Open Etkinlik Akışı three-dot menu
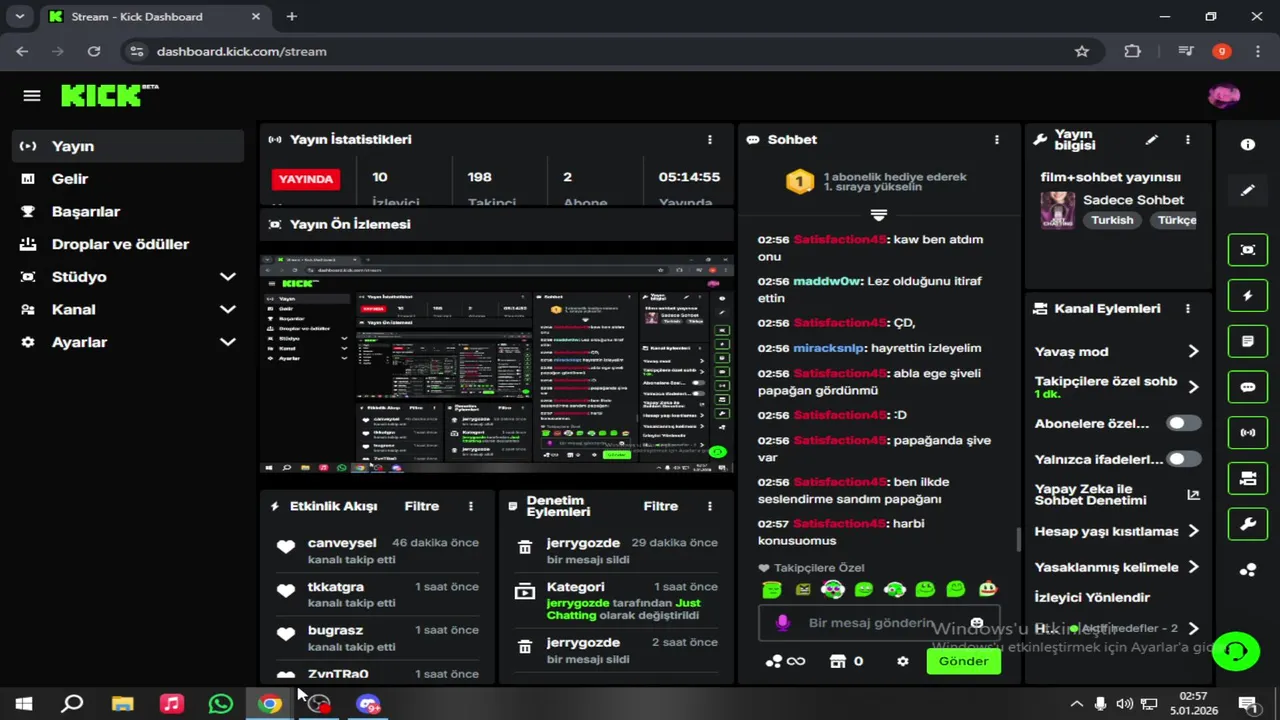This screenshot has width=1280, height=720. (471, 507)
